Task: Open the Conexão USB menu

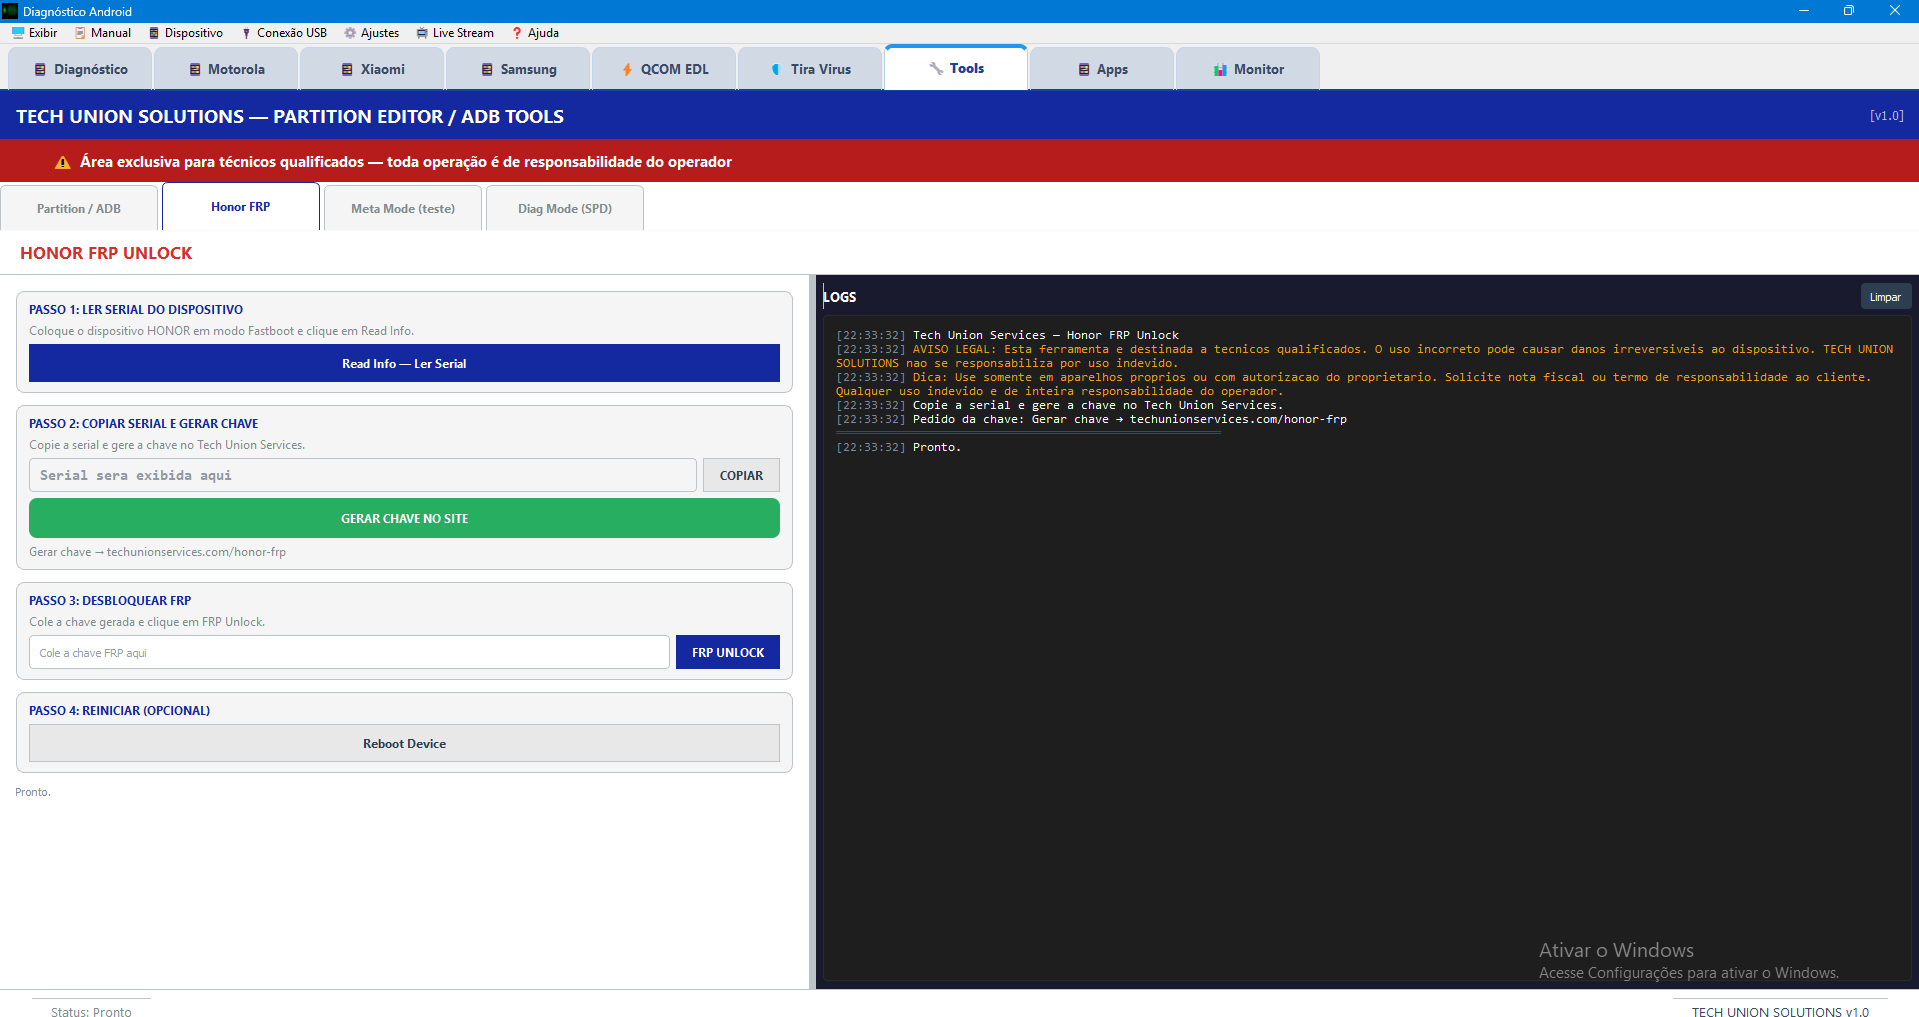Action: (284, 33)
